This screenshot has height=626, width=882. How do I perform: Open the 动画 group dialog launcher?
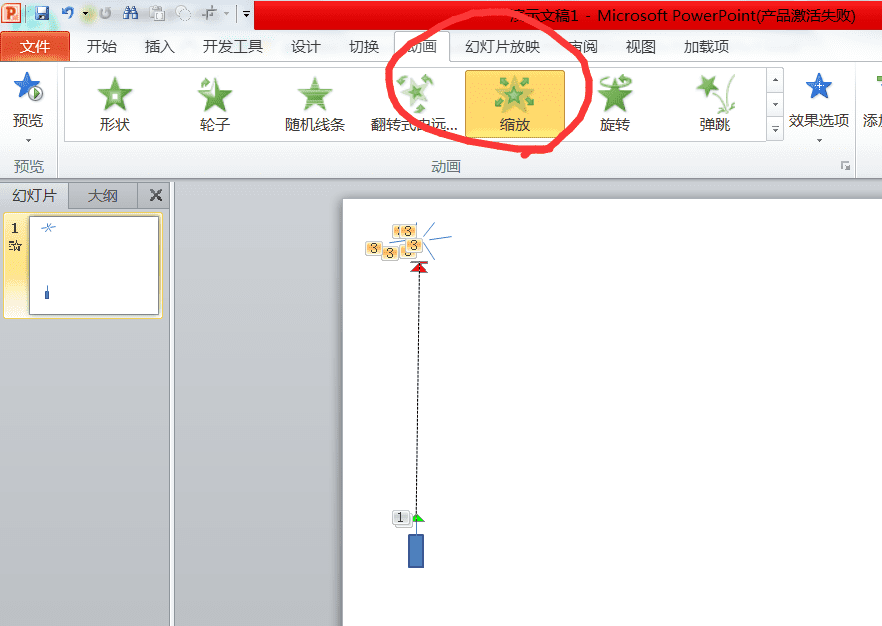pos(845,165)
